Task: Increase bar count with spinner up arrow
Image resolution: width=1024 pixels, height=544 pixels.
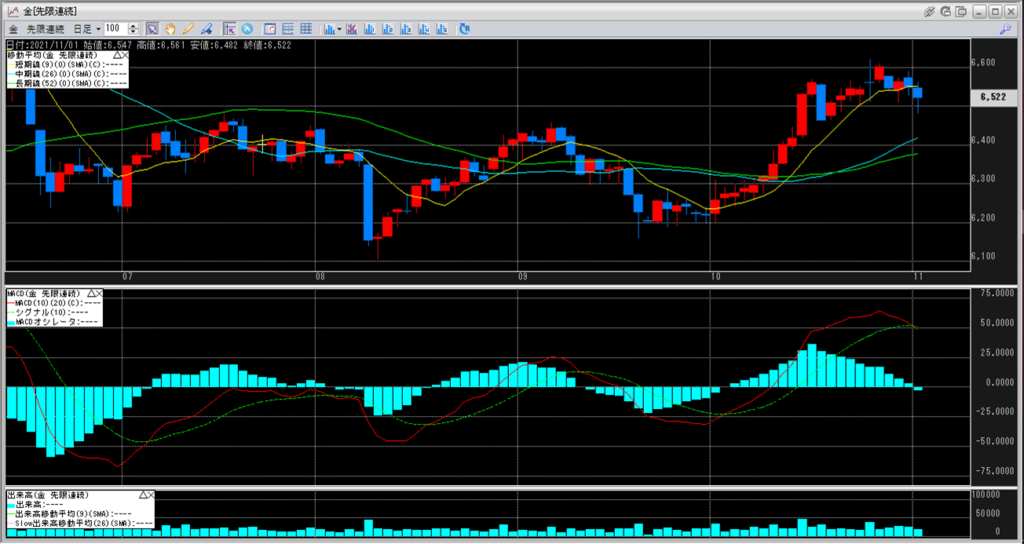Action: point(133,26)
